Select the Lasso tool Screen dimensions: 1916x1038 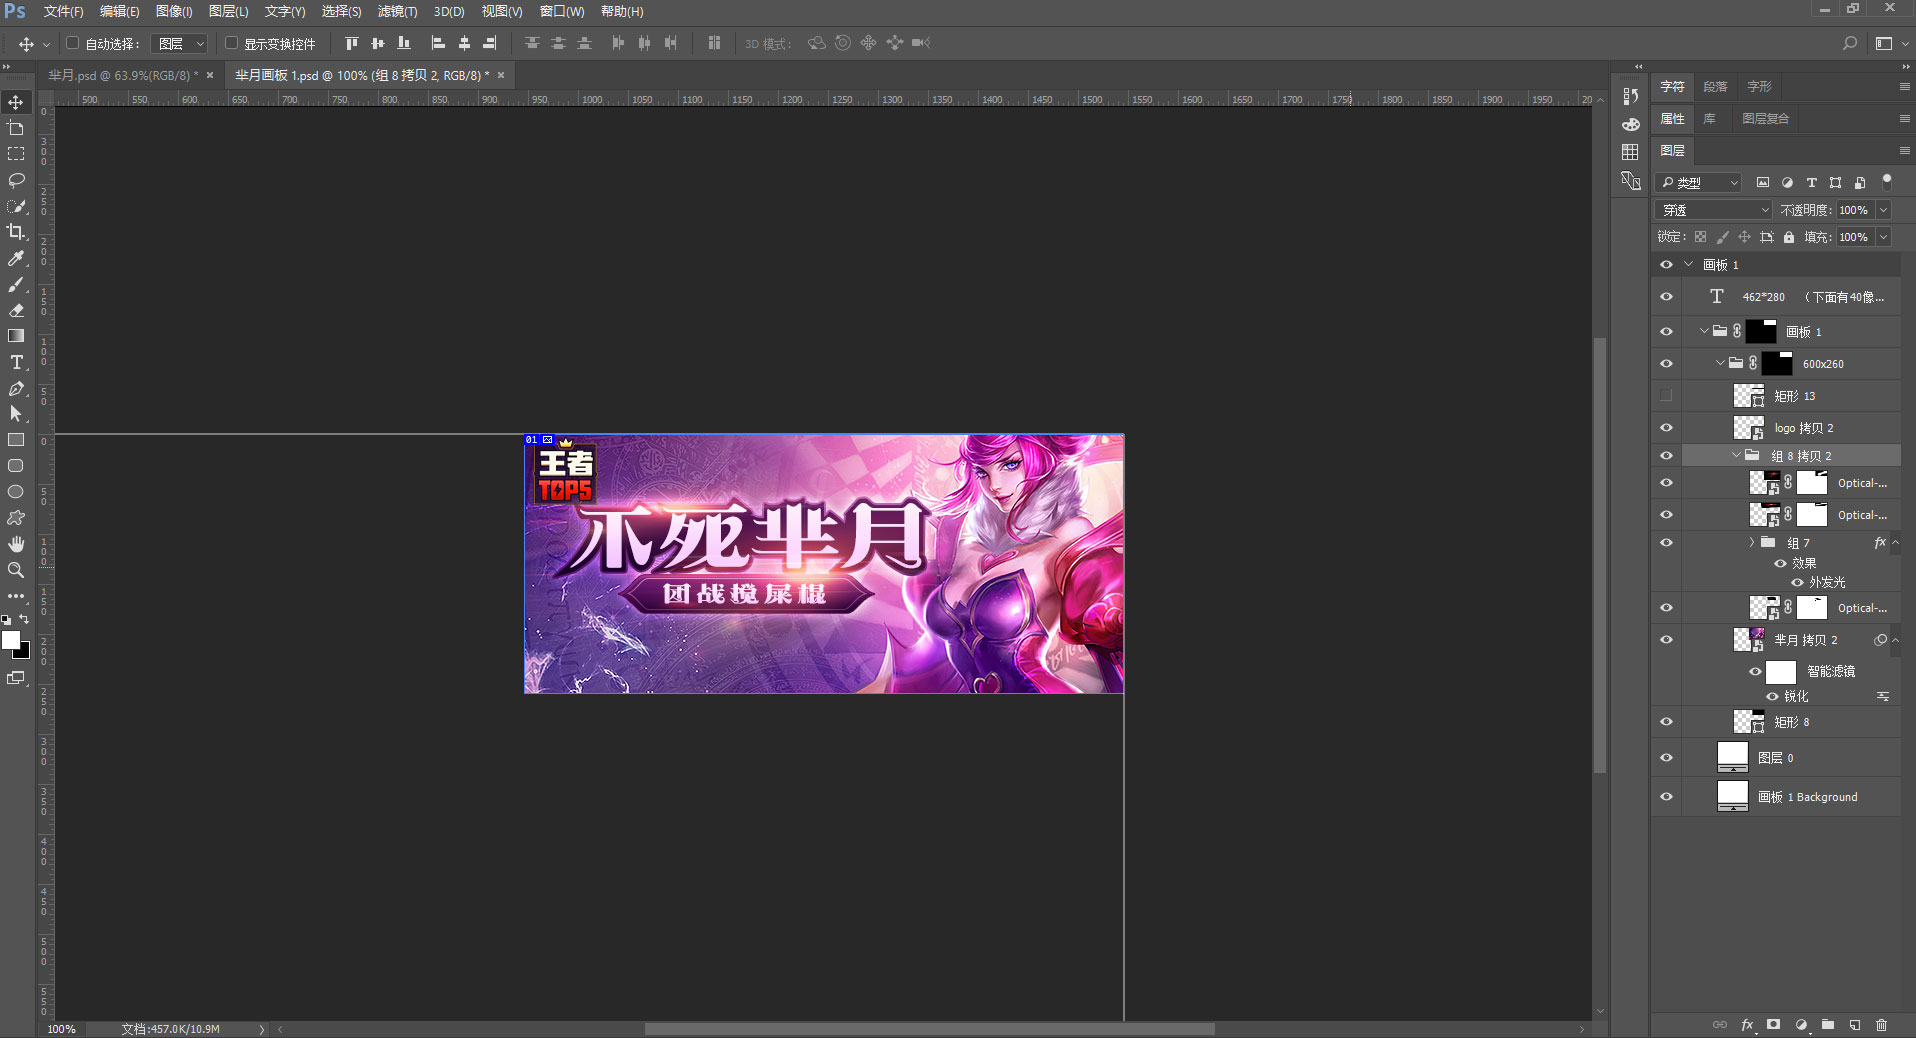coord(16,180)
